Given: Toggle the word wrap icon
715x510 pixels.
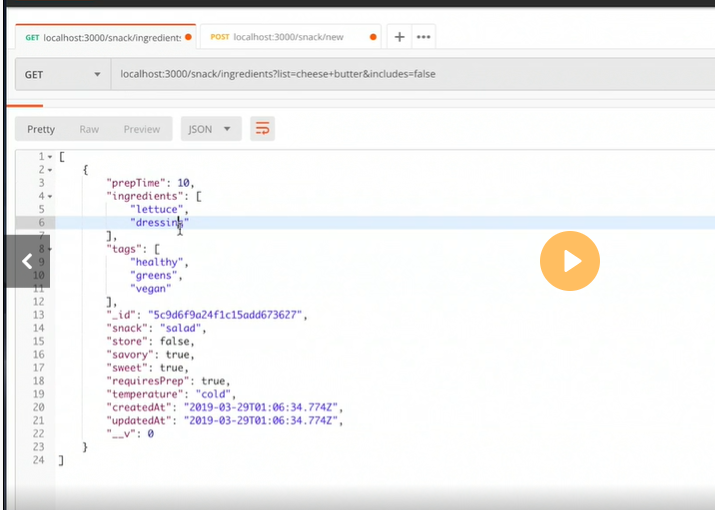Looking at the screenshot, I should point(262,129).
